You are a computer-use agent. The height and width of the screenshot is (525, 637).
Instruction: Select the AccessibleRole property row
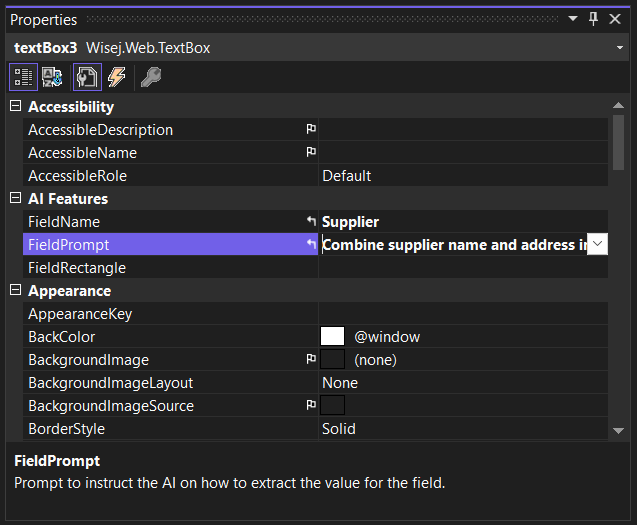[x=170, y=176]
